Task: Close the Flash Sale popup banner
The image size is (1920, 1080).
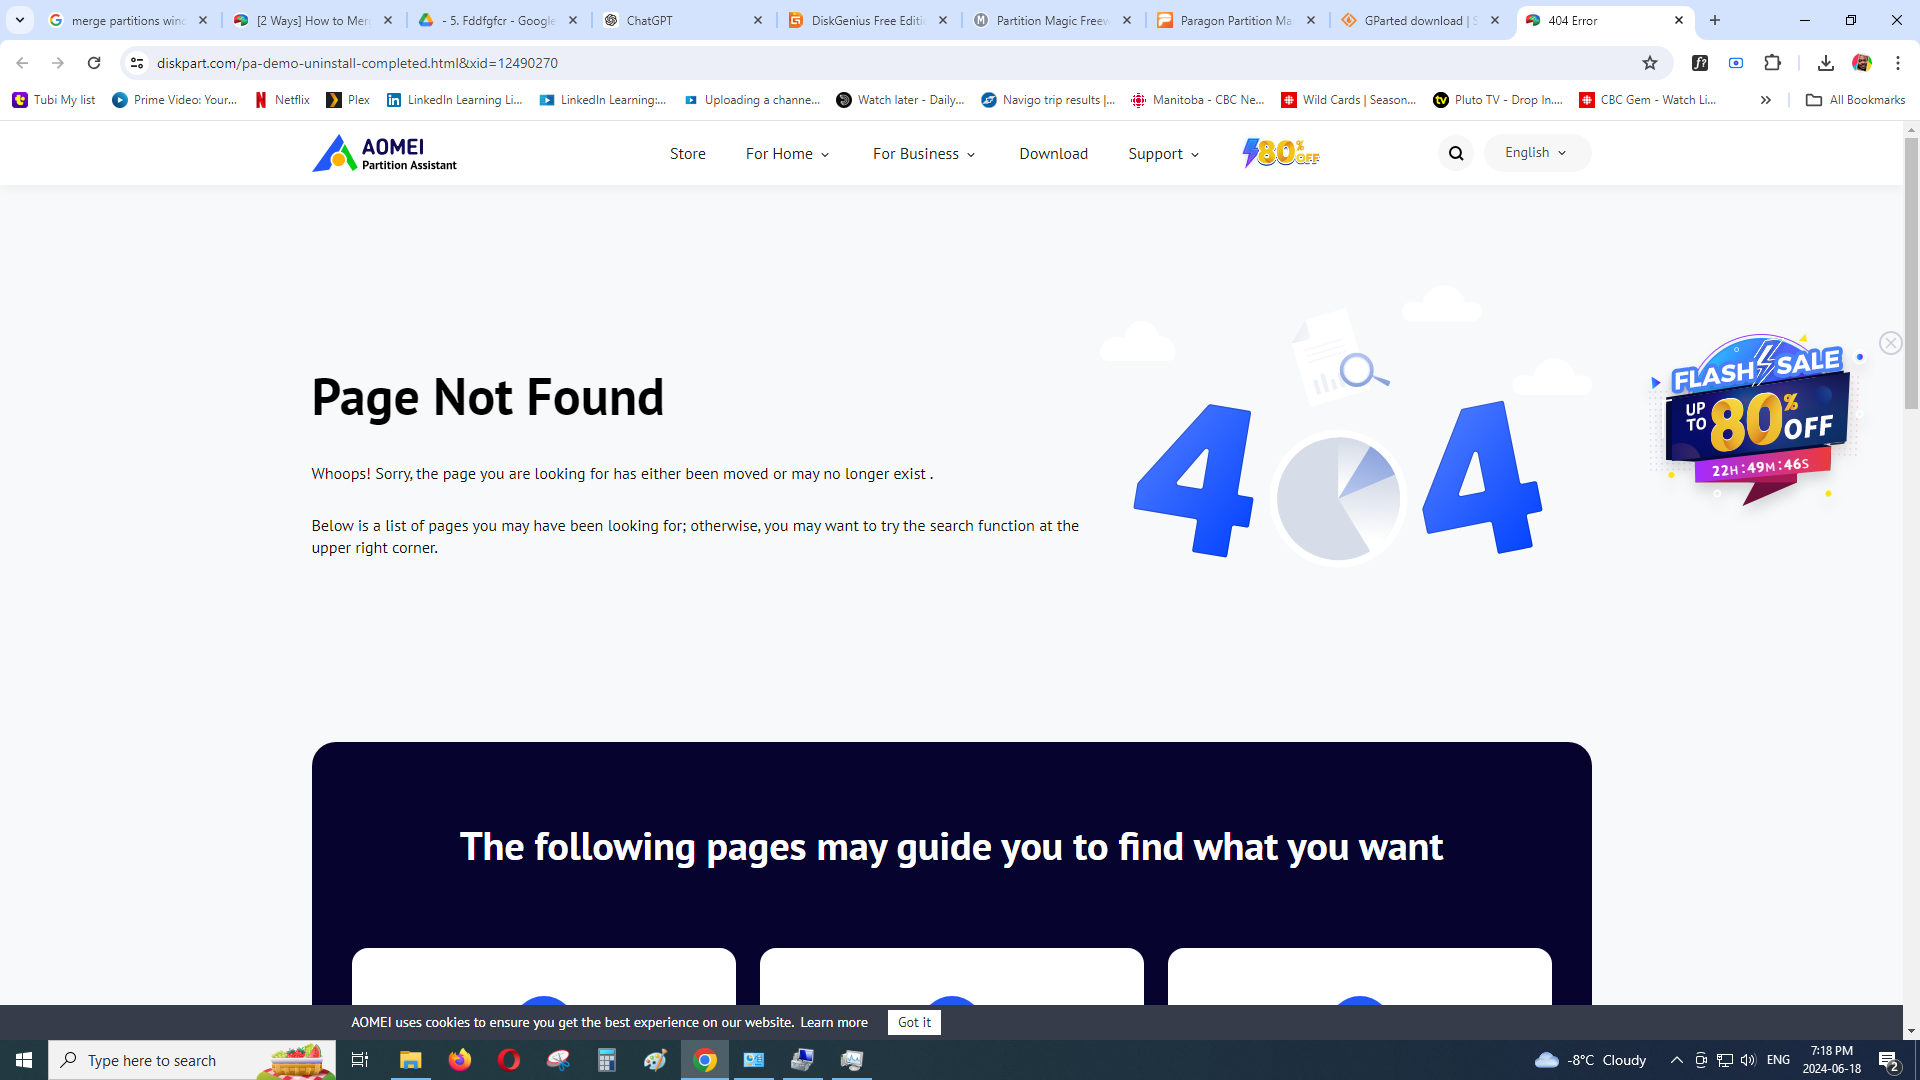Action: click(1890, 343)
